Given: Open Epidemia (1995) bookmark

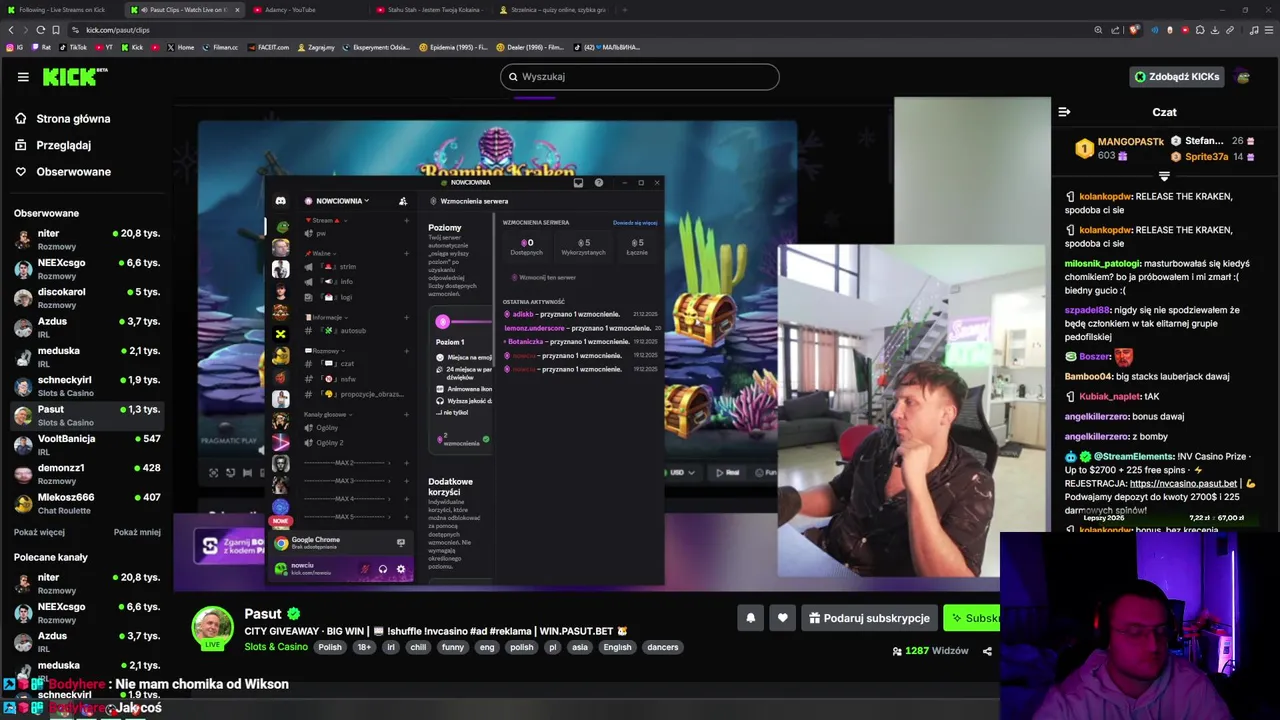Looking at the screenshot, I should click(453, 47).
